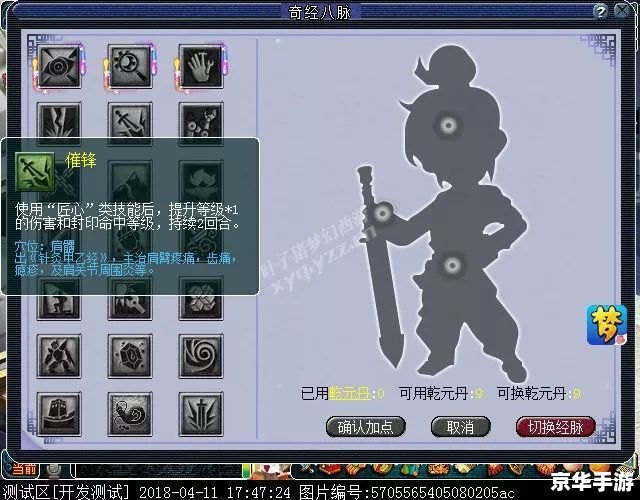Viewport: 640px width, 500px height.
Task: Click the green 催锋 tooltip icon
Action: [x=35, y=172]
